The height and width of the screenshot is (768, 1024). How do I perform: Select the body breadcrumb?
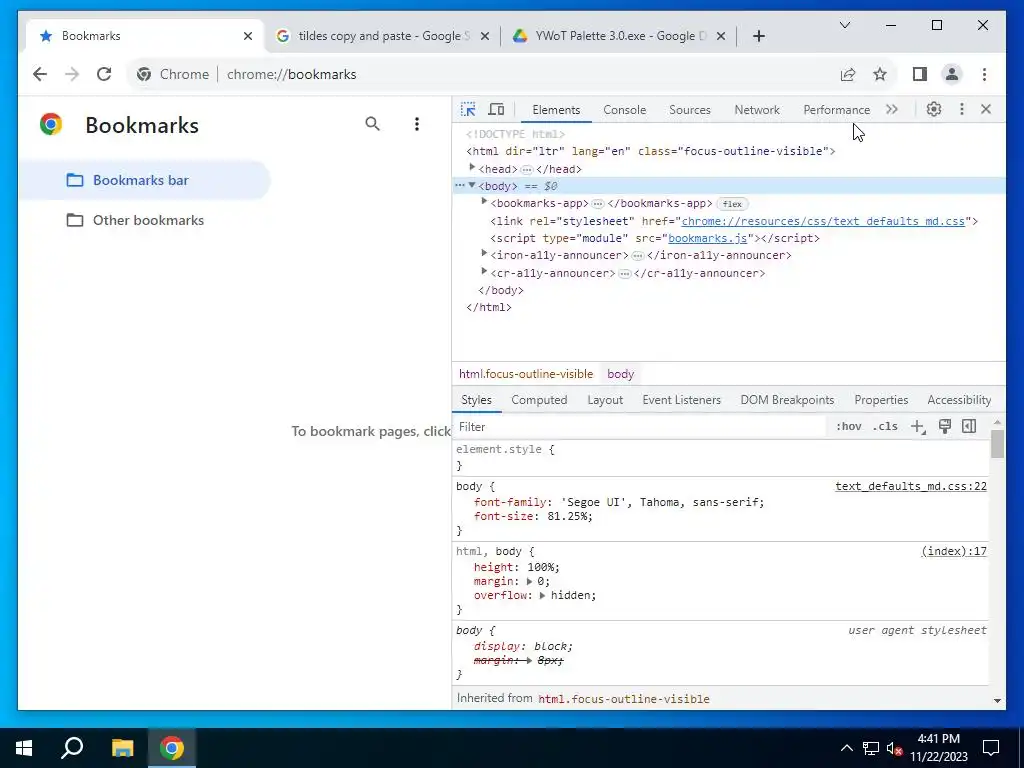click(620, 374)
